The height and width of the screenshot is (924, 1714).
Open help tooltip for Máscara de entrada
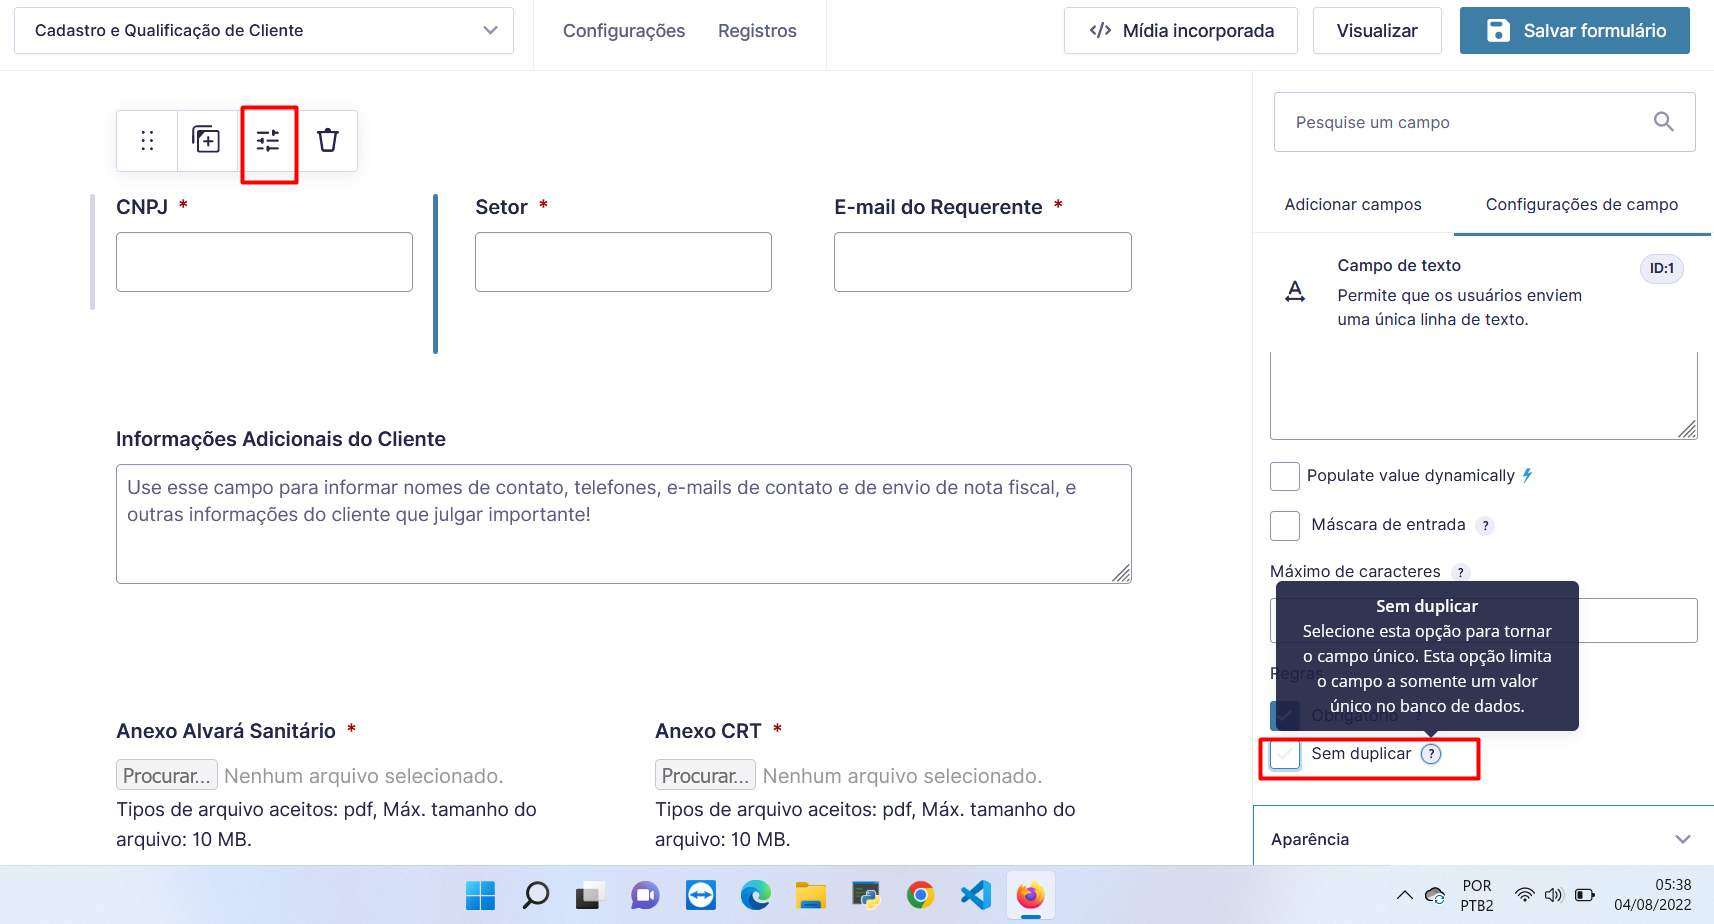point(1485,526)
